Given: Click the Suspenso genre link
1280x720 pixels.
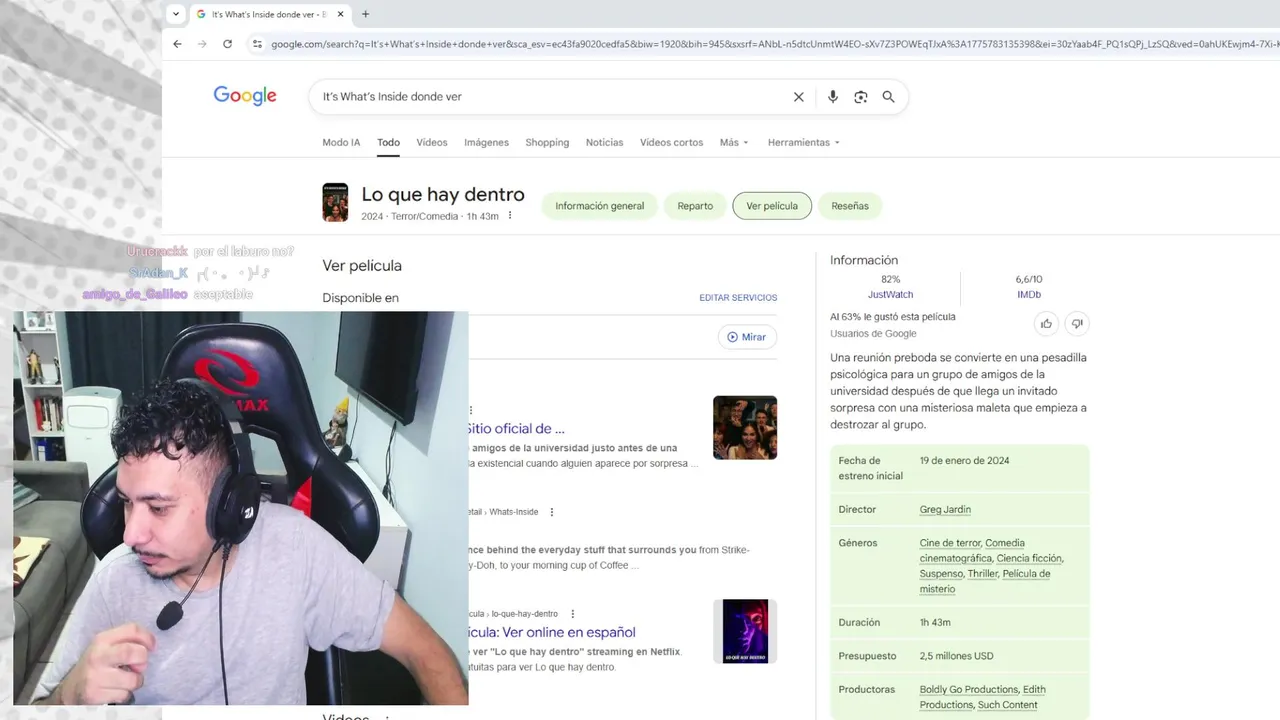Looking at the screenshot, I should click(x=941, y=574).
